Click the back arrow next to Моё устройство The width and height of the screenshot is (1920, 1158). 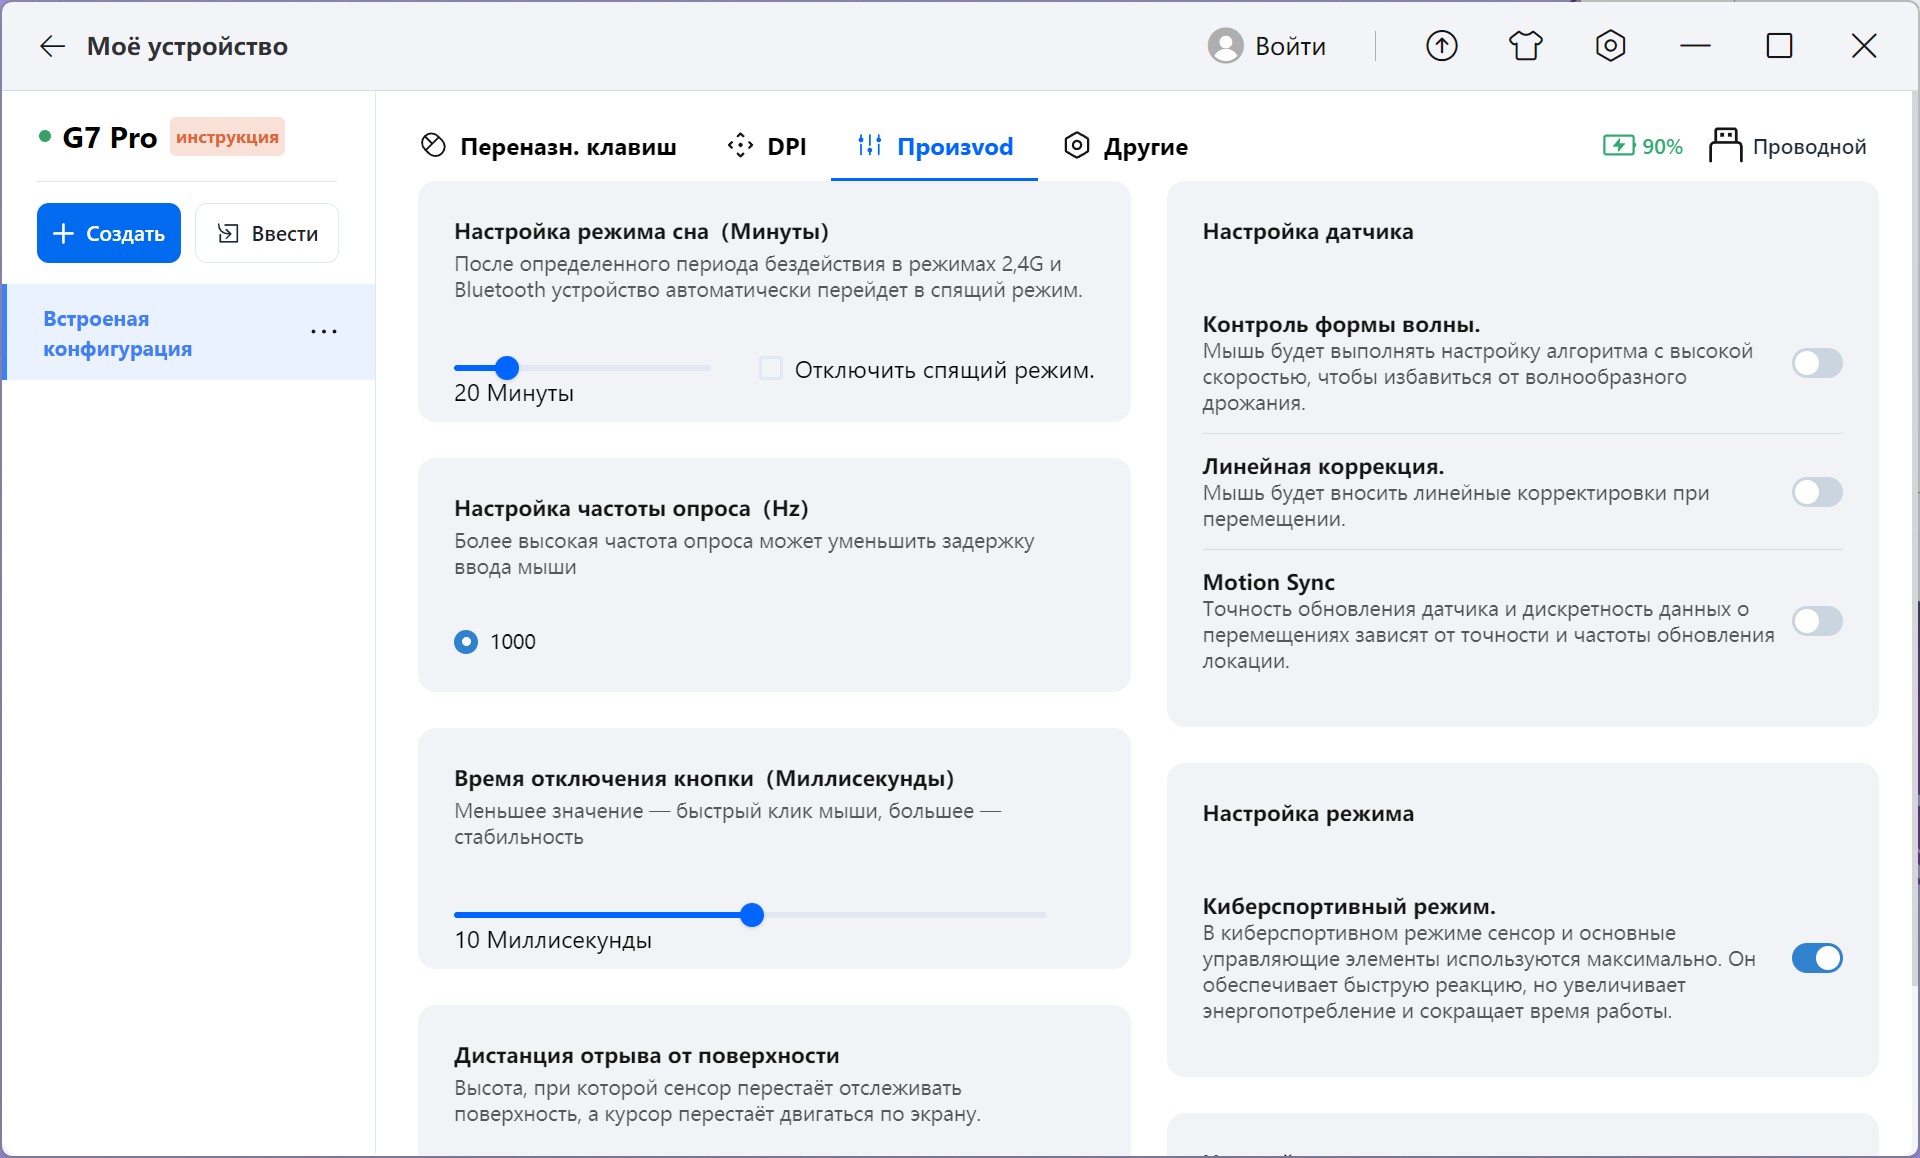[52, 46]
